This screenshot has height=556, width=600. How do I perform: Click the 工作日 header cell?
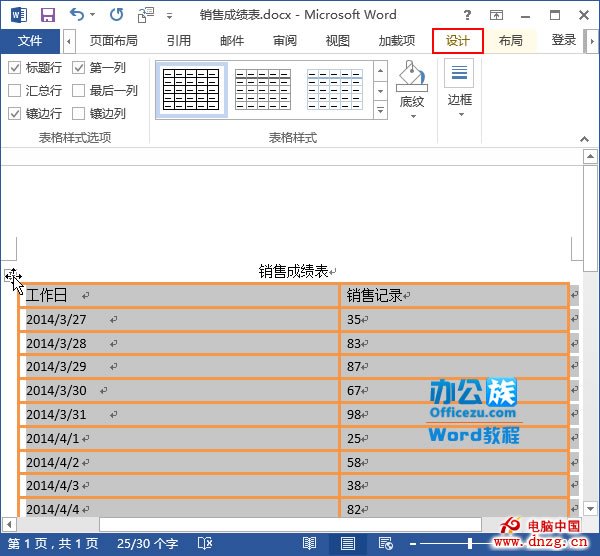tap(179, 295)
